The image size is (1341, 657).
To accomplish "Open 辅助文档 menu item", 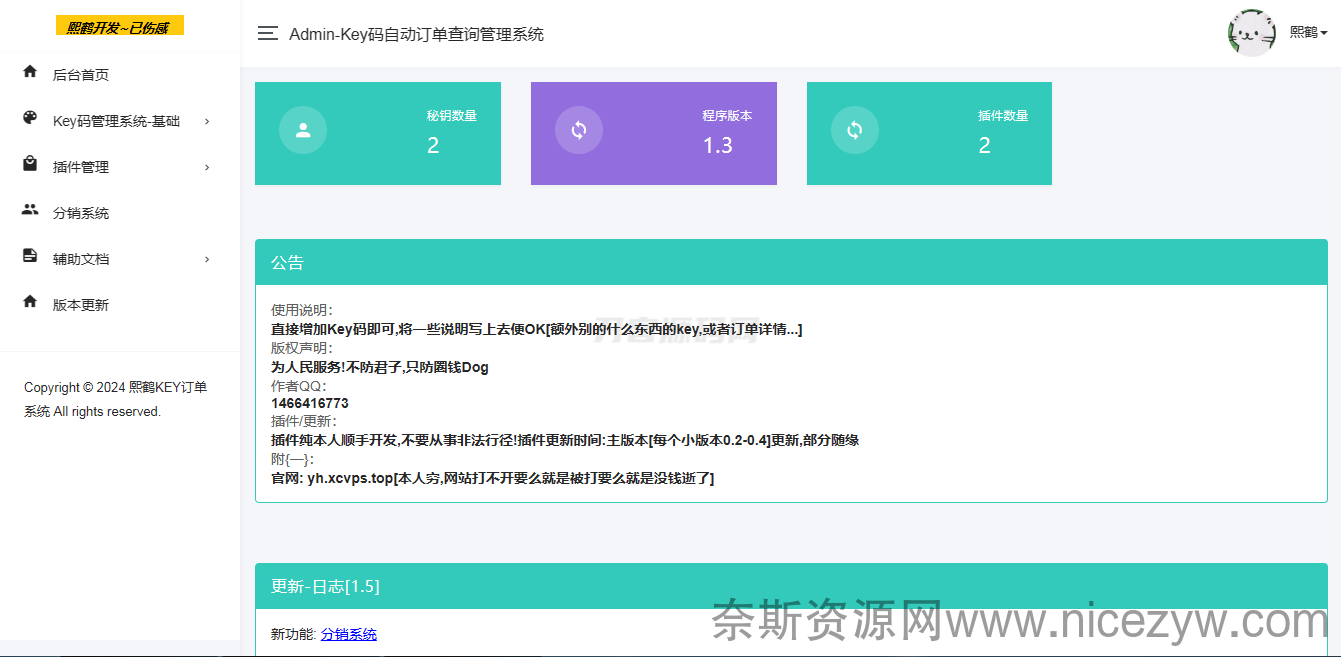I will [120, 259].
